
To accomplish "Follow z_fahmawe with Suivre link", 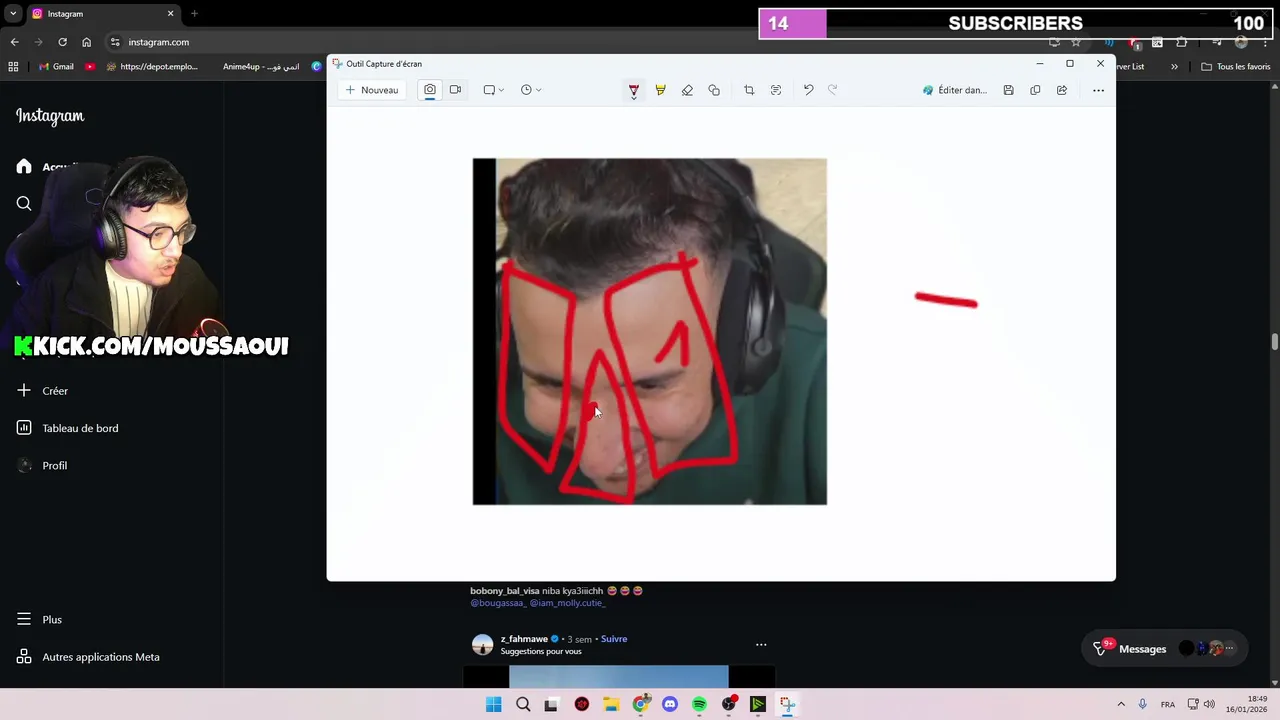I will 614,639.
